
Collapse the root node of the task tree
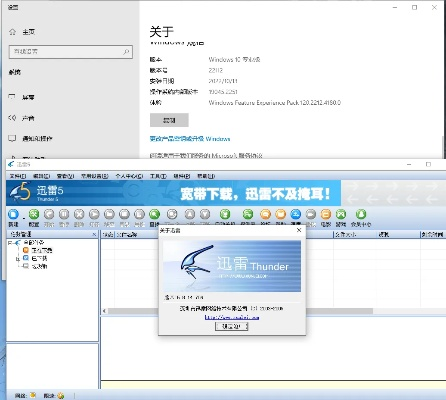(10, 243)
